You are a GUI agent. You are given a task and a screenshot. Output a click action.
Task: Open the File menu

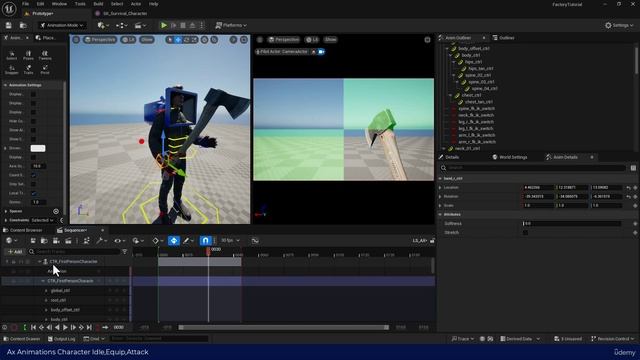[25, 4]
